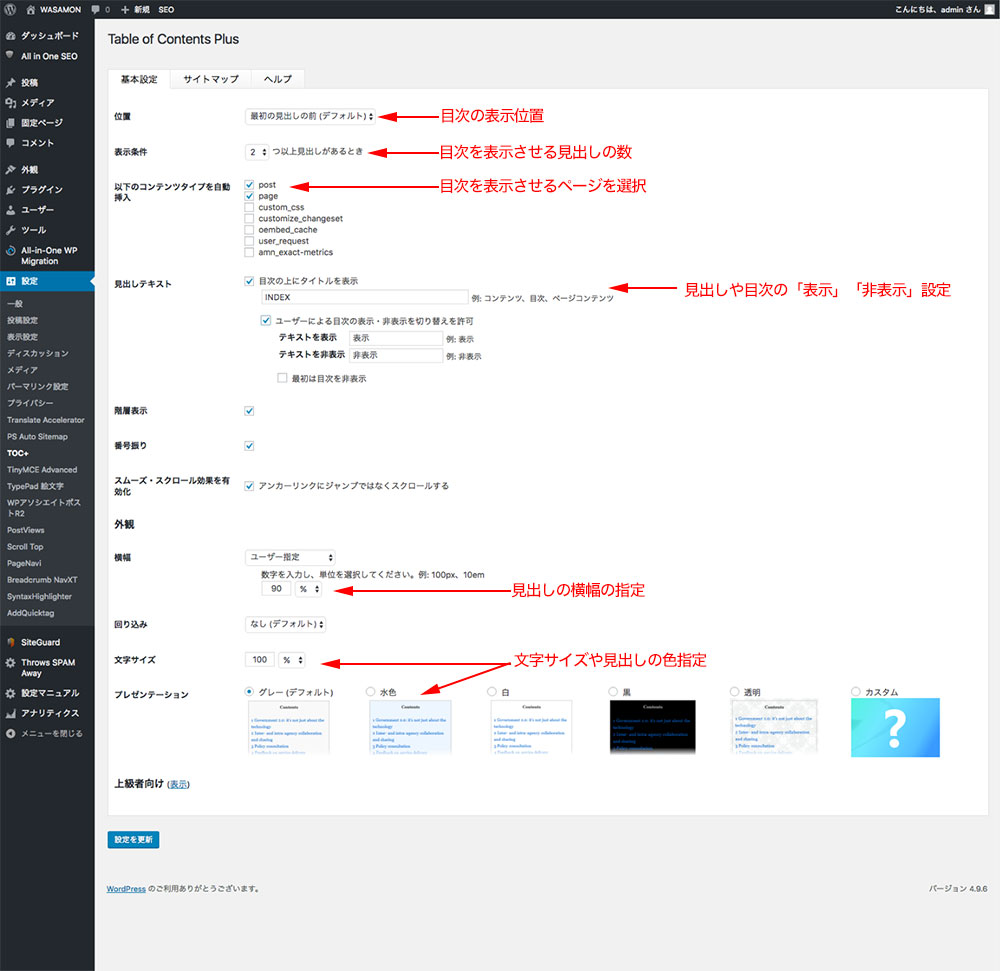Open the ツール tools wrench icon
Screen dimensions: 1000x971
click(10, 230)
